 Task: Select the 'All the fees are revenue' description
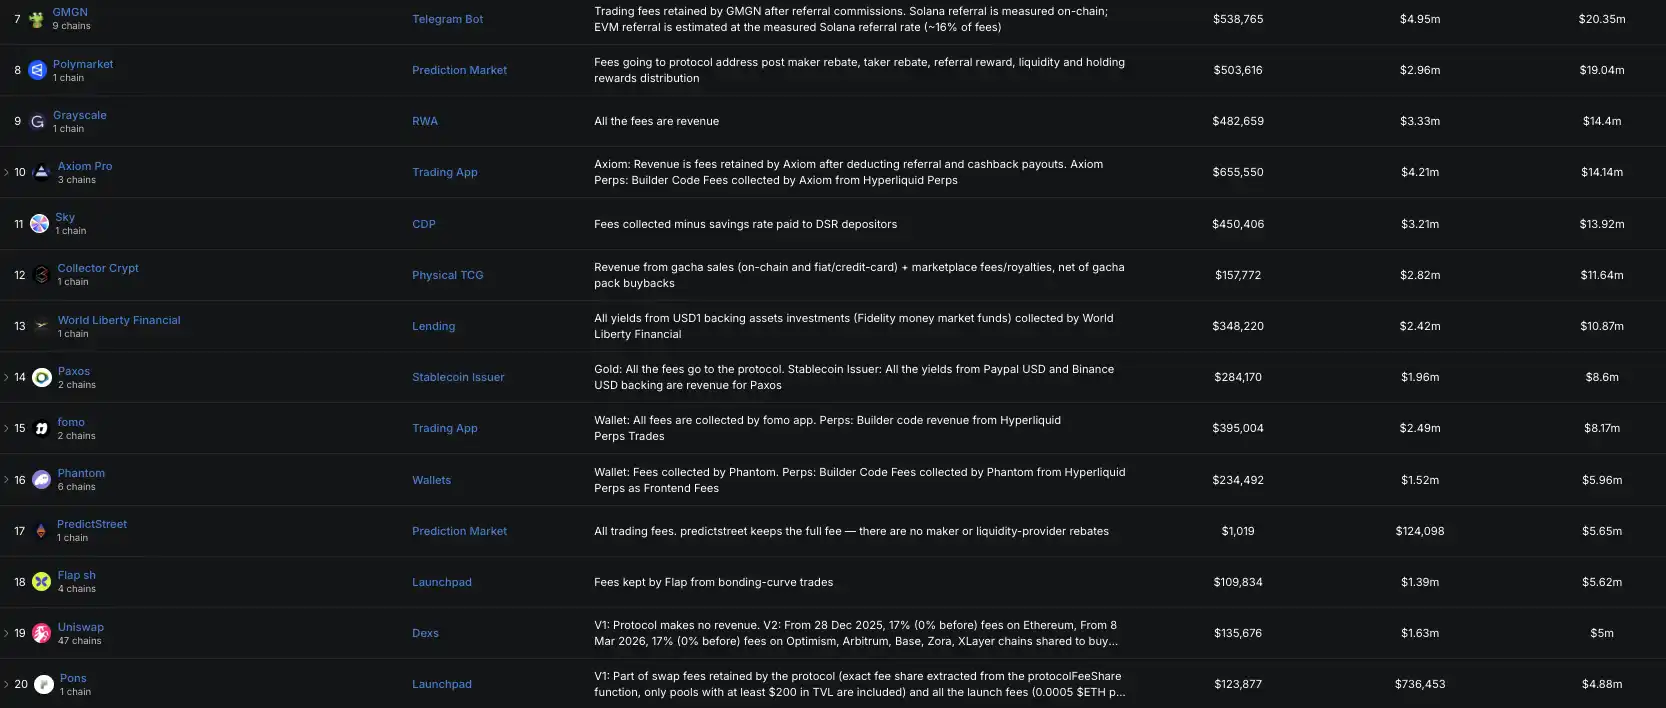coord(656,121)
